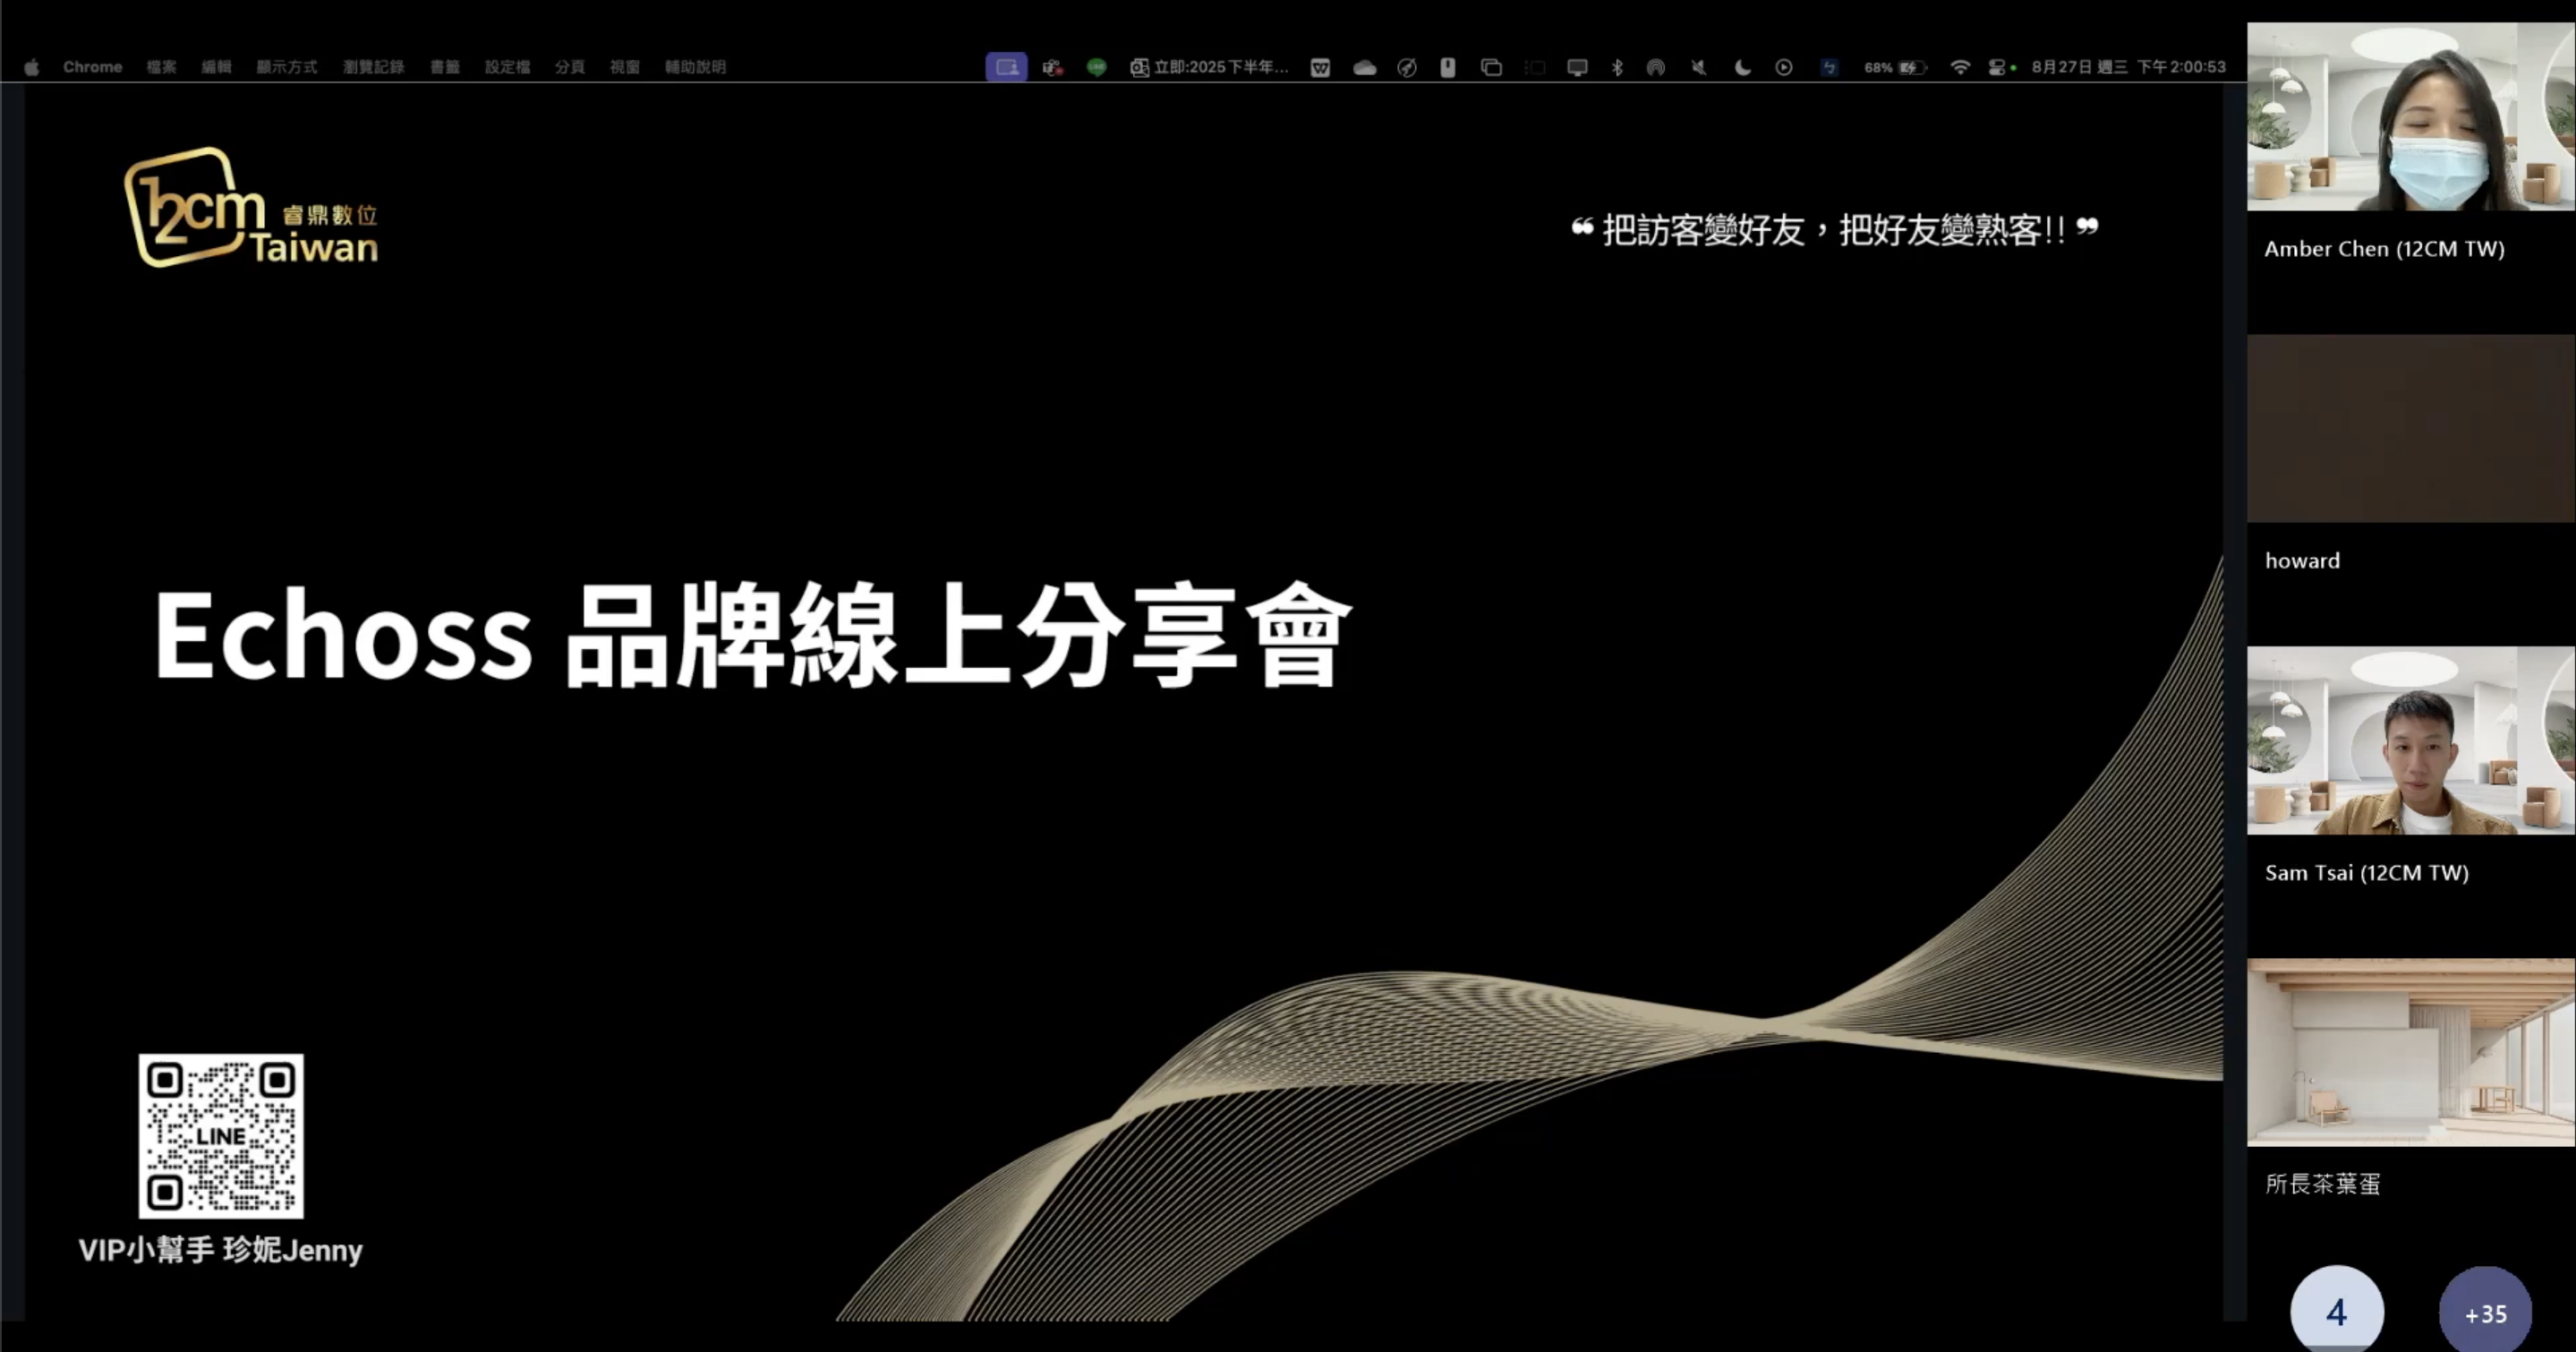This screenshot has height=1352, width=2576.
Task: Click the caption VIP小幫手 珍妮Jenny
Action: click(x=220, y=1250)
